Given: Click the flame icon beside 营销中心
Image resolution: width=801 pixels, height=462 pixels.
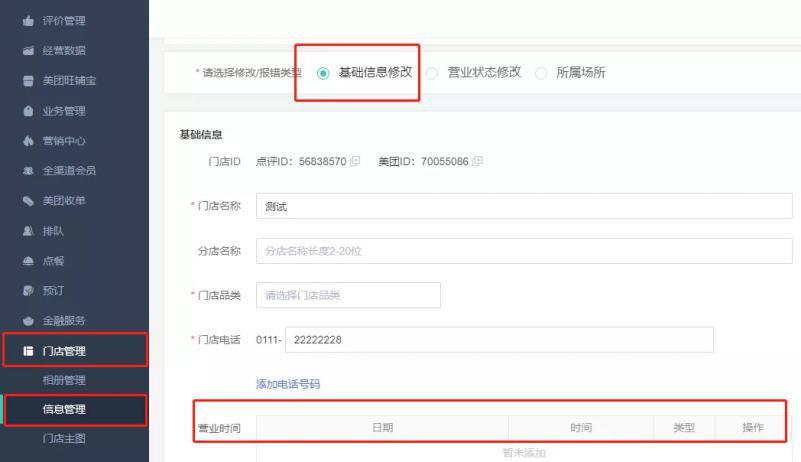Looking at the screenshot, I should (x=28, y=141).
